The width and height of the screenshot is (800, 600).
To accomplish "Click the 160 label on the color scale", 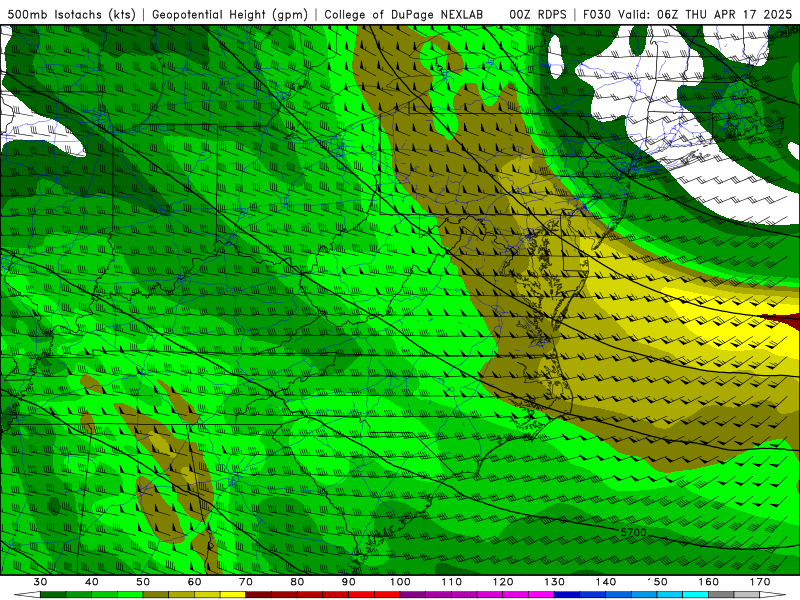I will (x=708, y=582).
